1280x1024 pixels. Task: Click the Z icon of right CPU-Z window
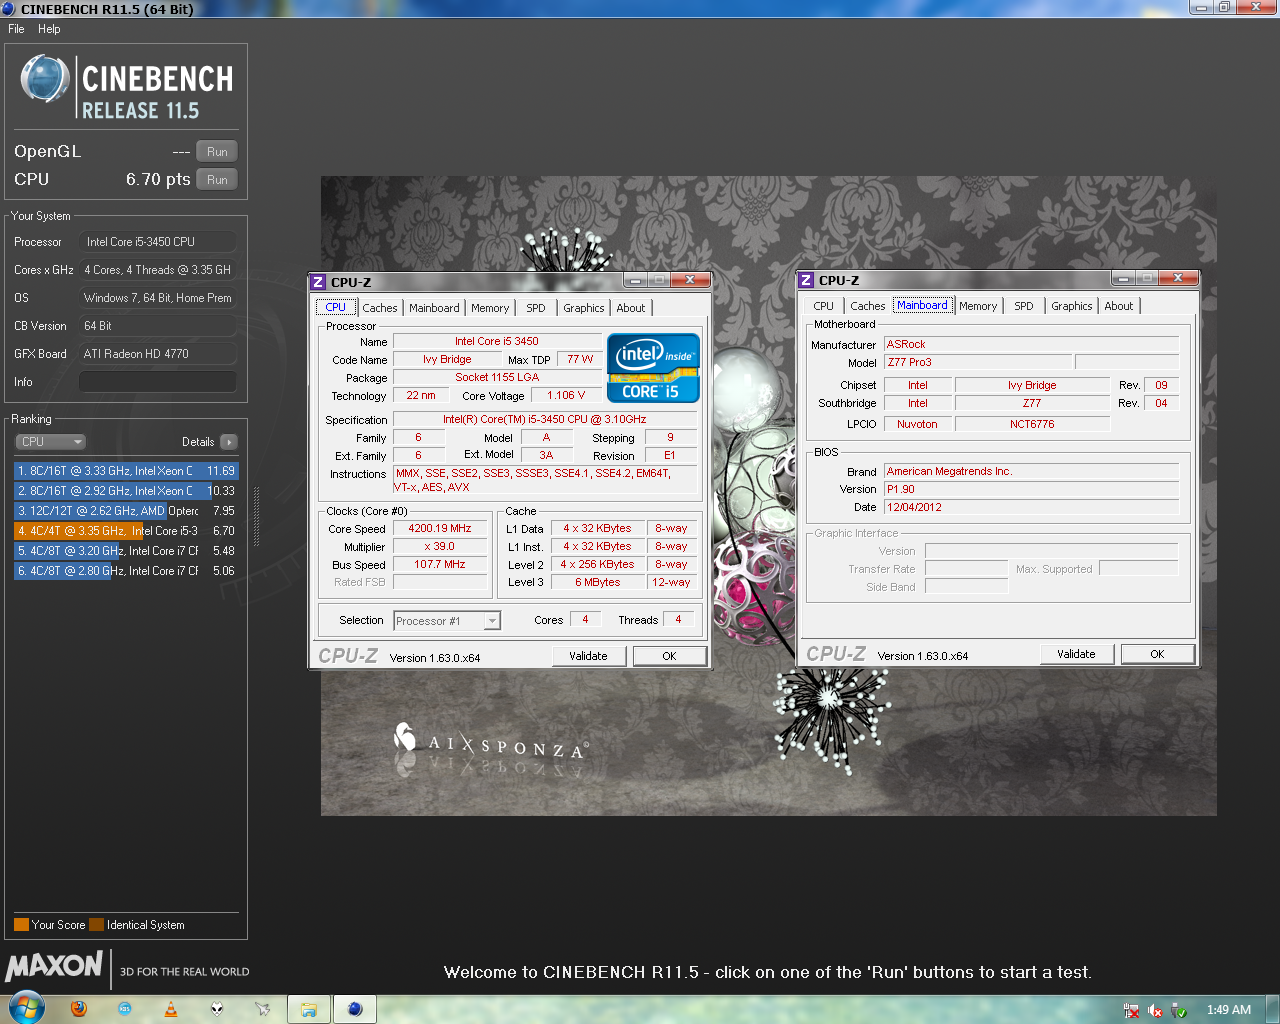(806, 280)
